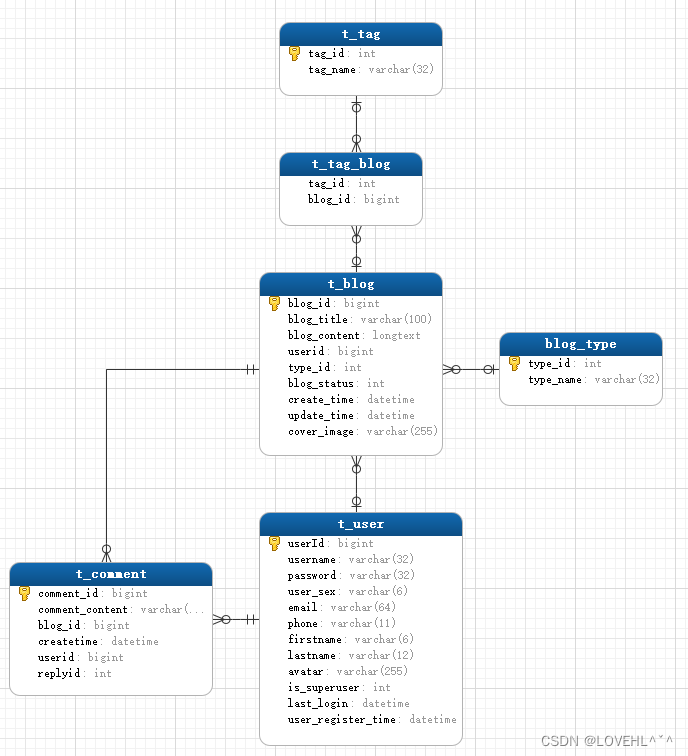Select the blog_status int column

pyautogui.click(x=336, y=383)
